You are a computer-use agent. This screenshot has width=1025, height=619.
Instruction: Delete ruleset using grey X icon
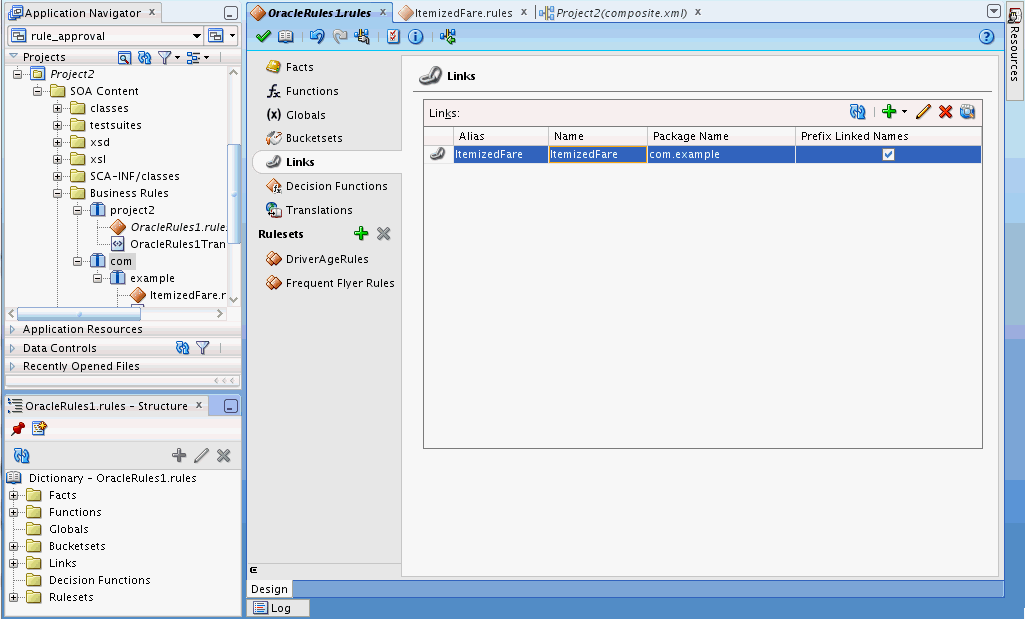pyautogui.click(x=384, y=233)
